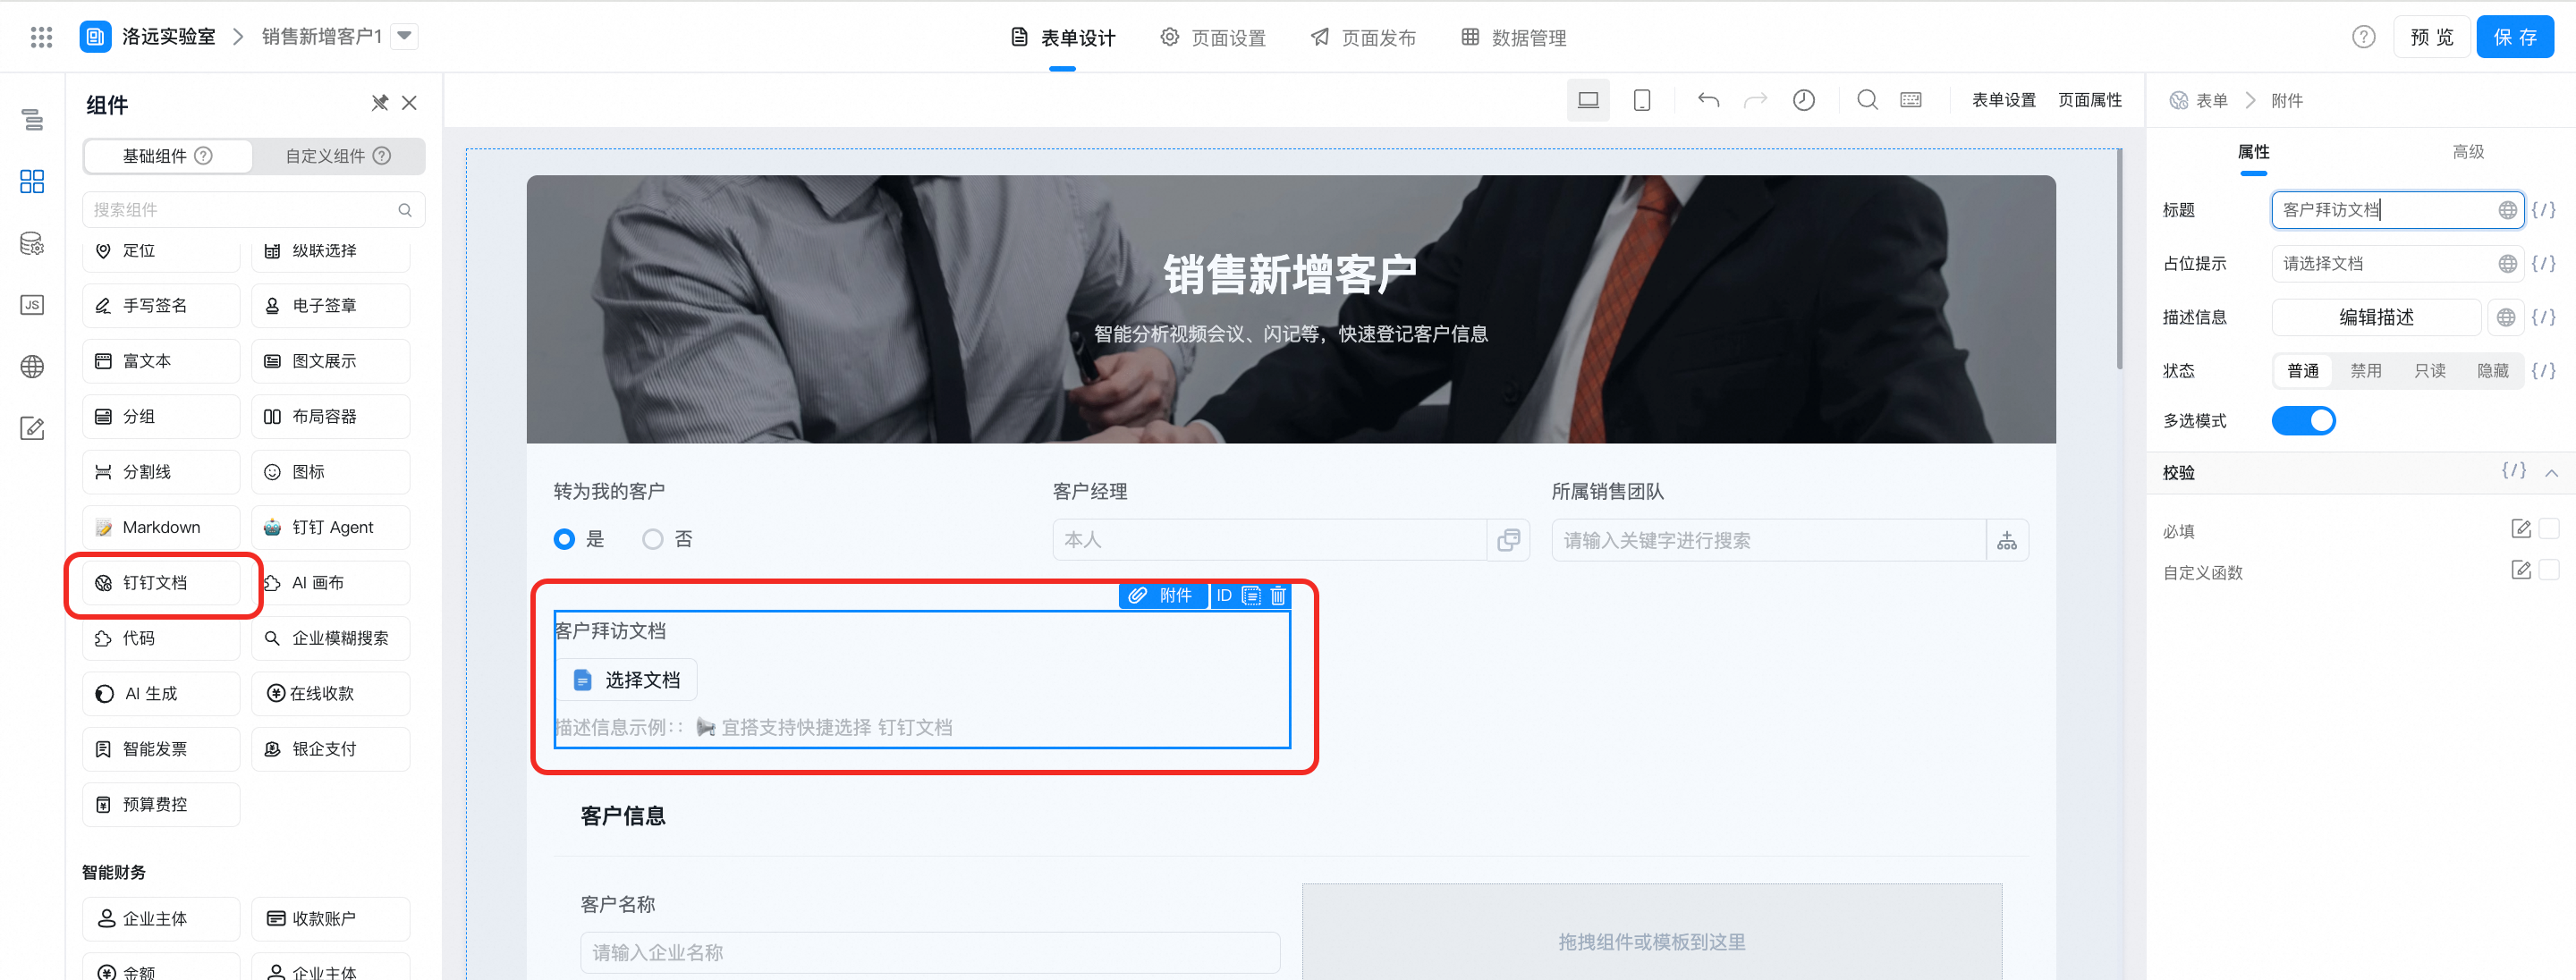Toggle the multi-select mode switch
This screenshot has height=980, width=2576.
point(2302,421)
